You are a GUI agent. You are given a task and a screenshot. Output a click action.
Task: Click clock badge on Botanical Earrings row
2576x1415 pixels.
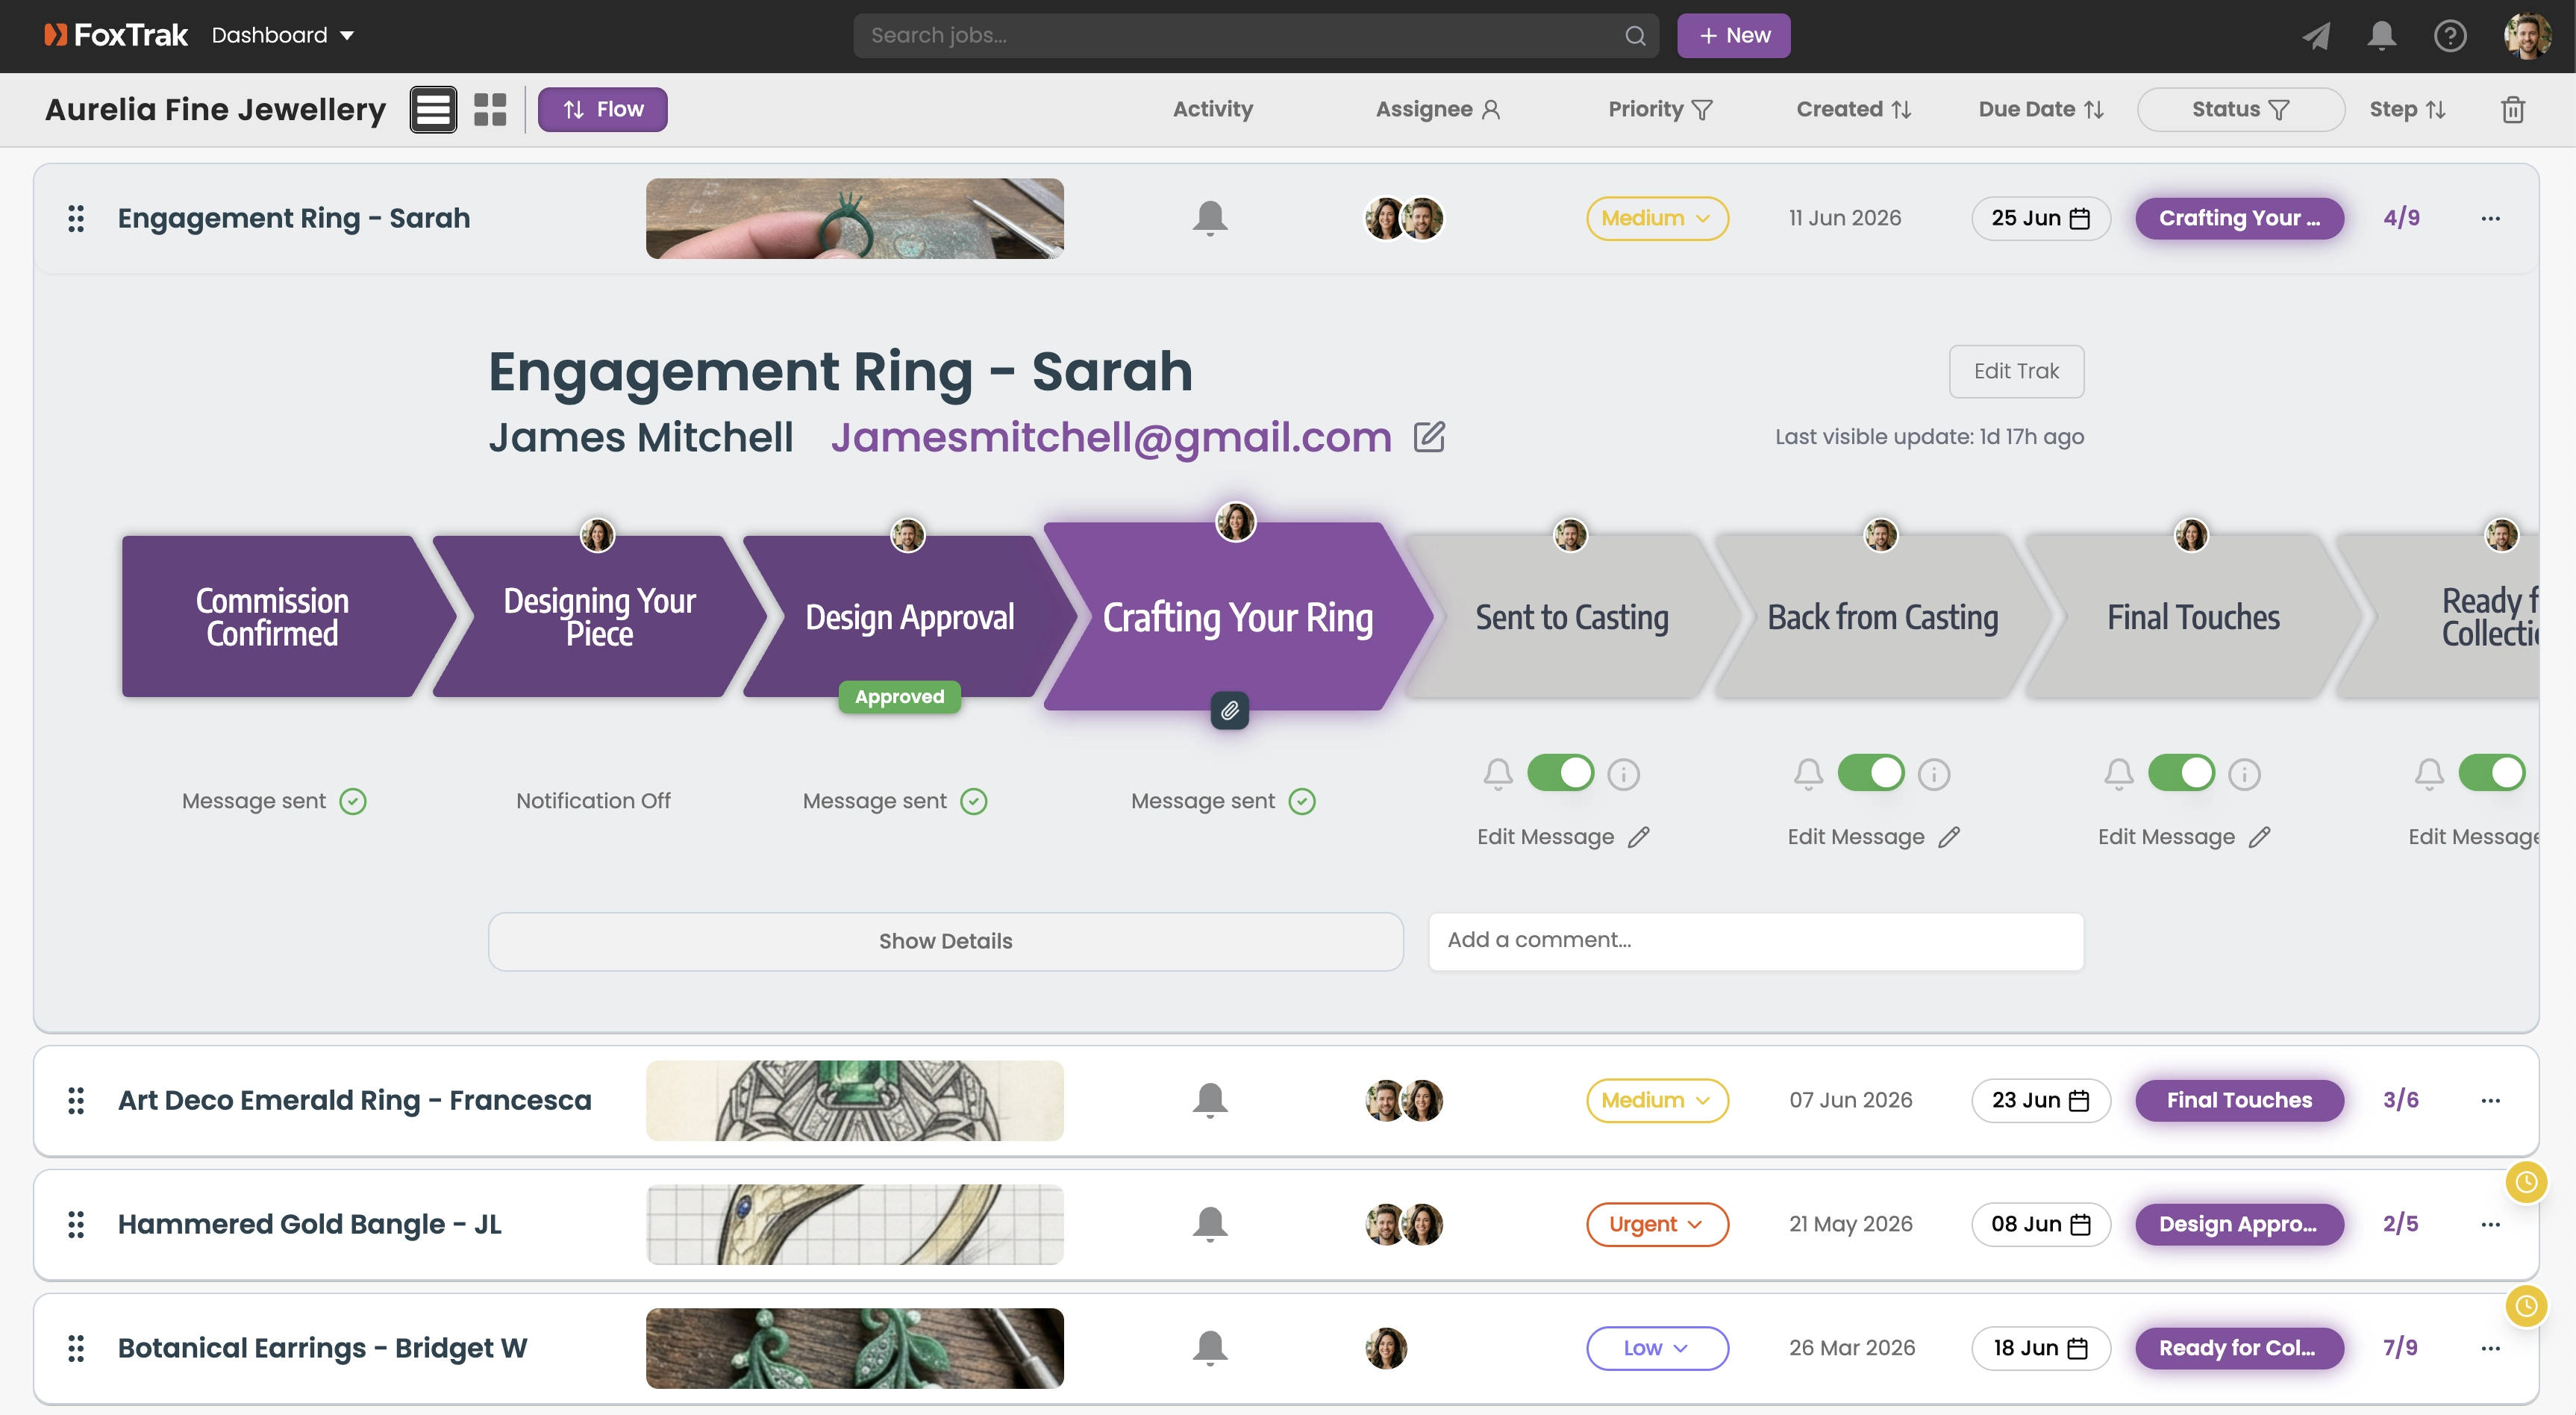point(2526,1306)
